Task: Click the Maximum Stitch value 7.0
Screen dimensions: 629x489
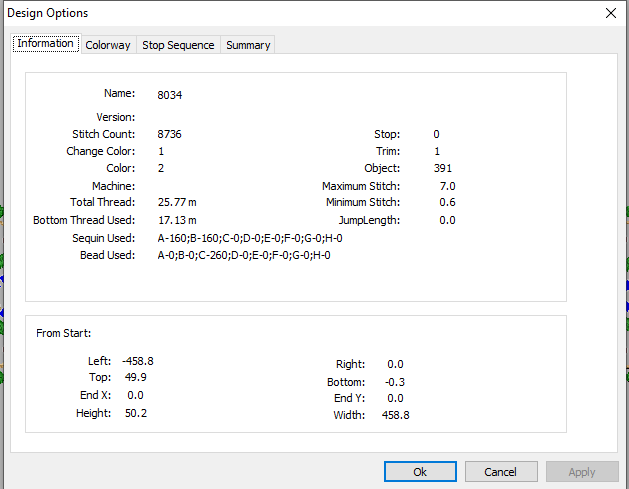Action: click(447, 186)
